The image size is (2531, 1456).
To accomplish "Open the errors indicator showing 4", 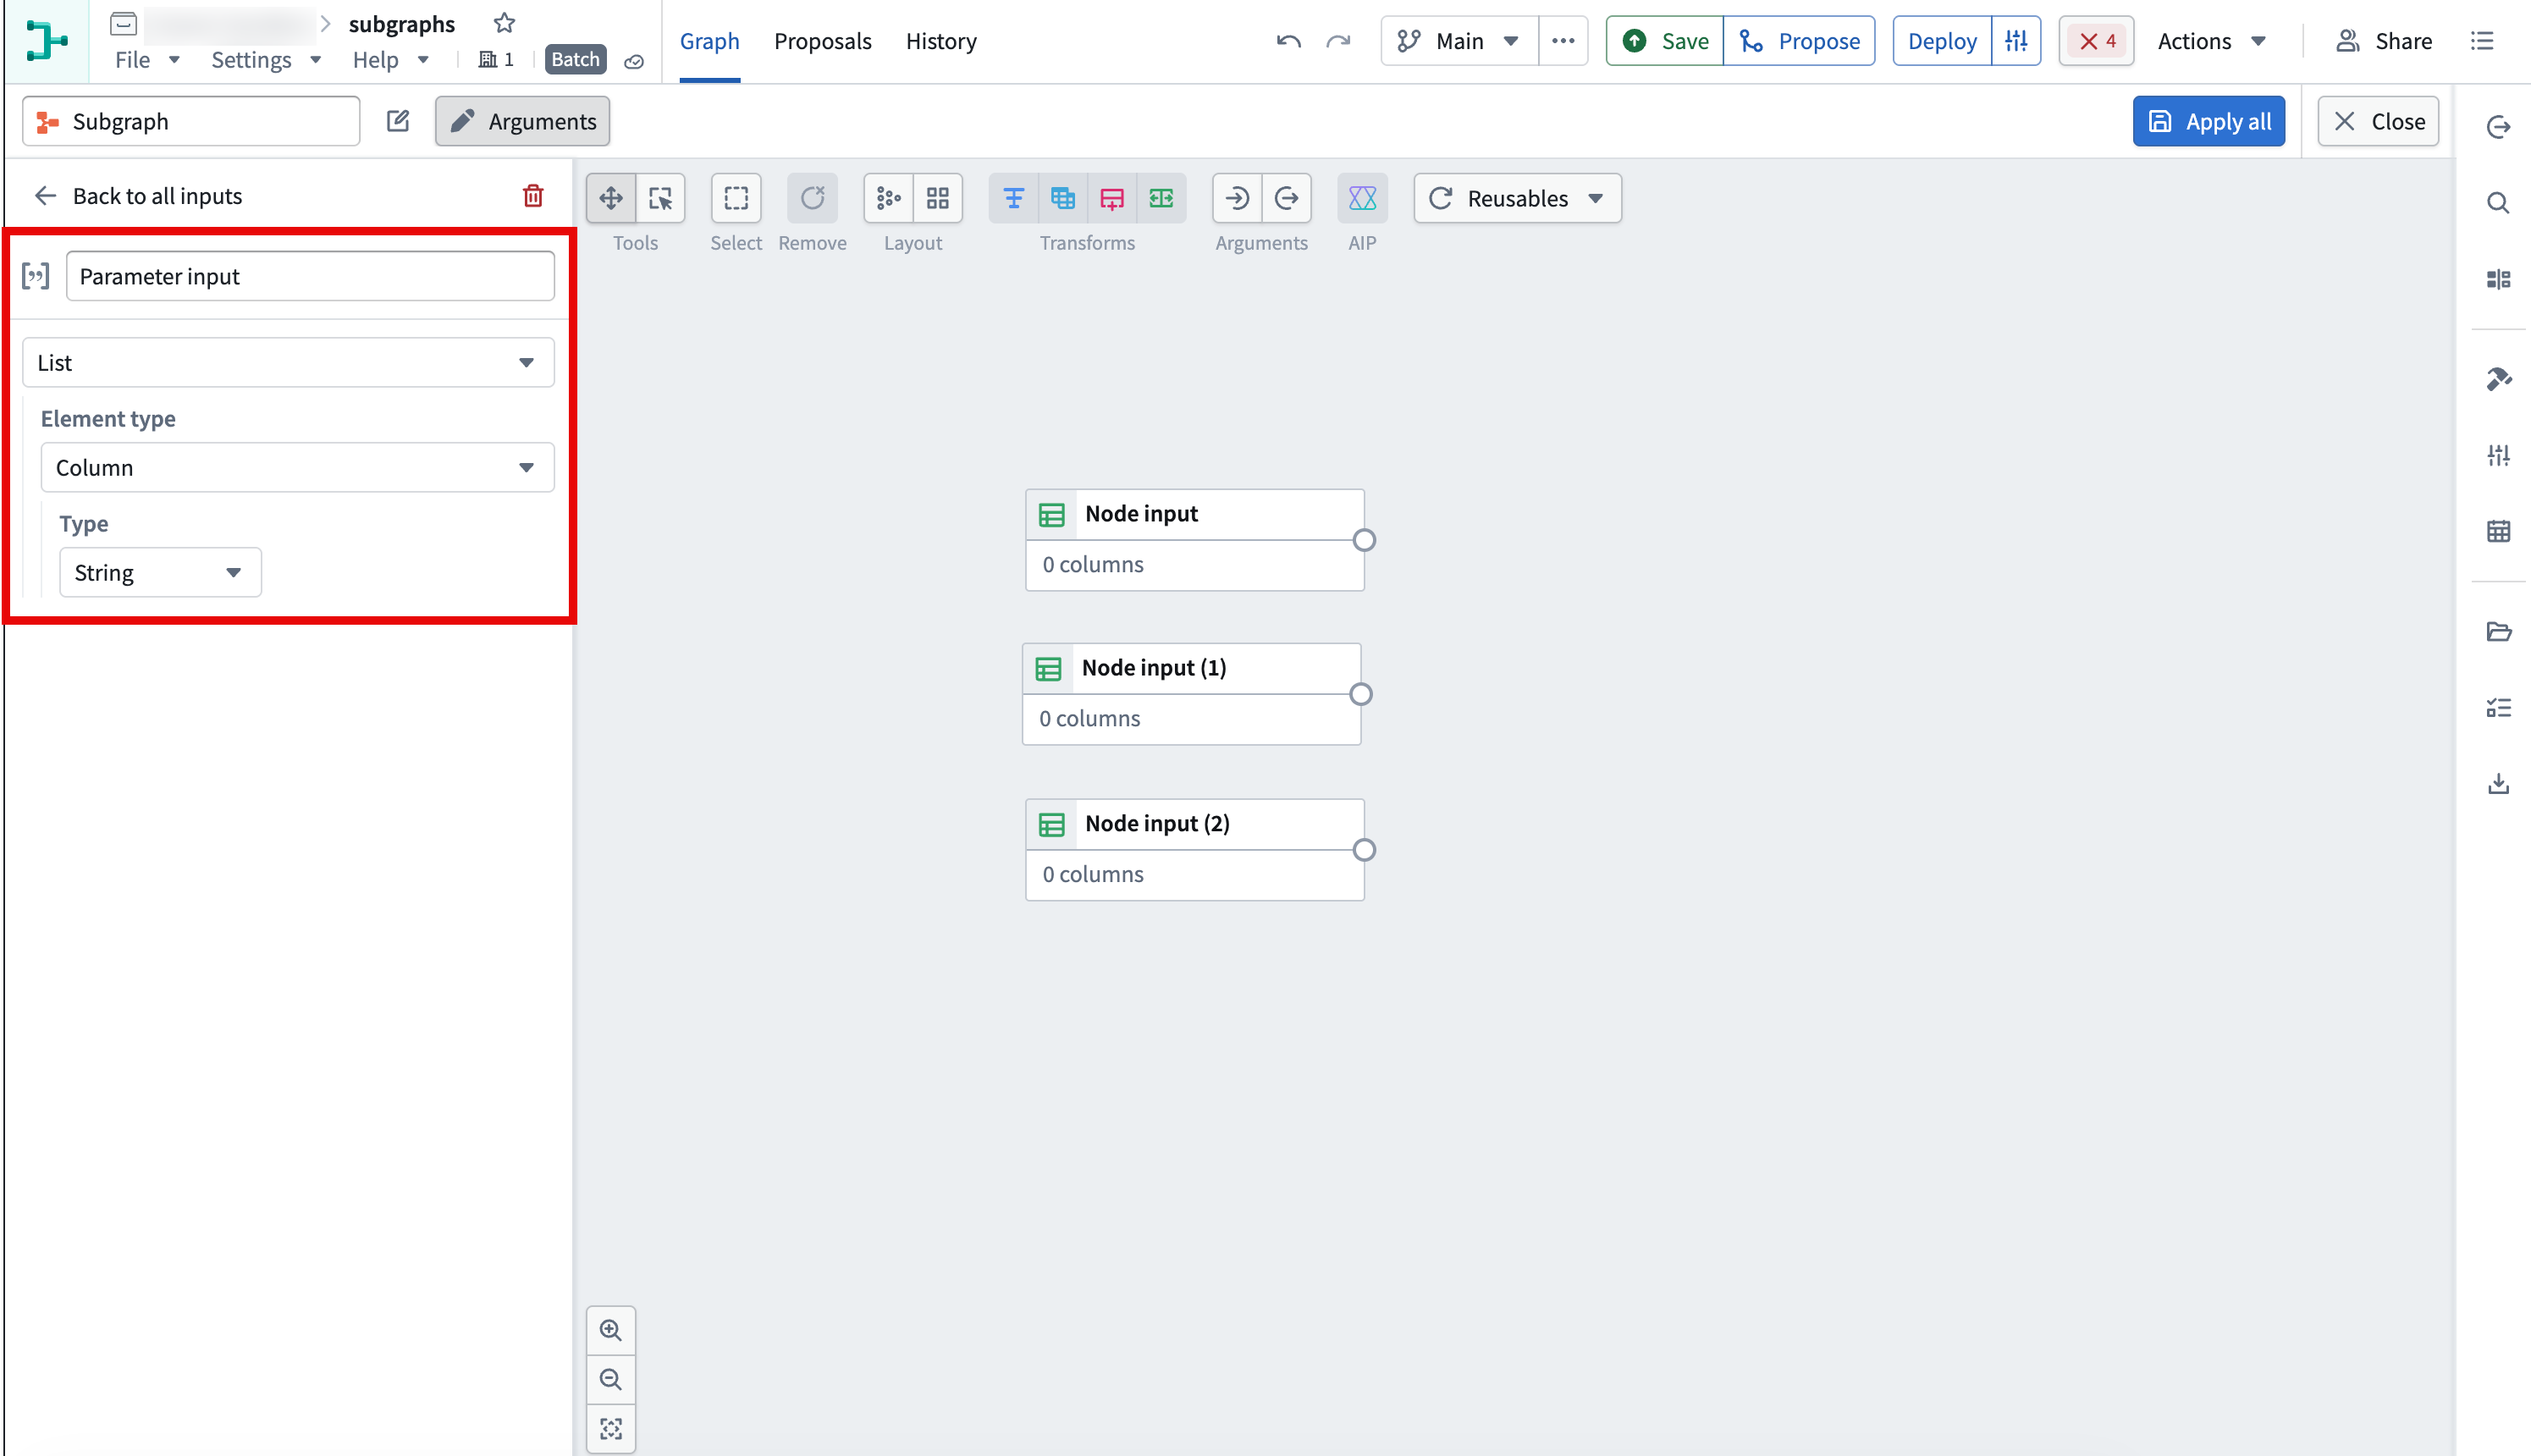I will tap(2096, 41).
